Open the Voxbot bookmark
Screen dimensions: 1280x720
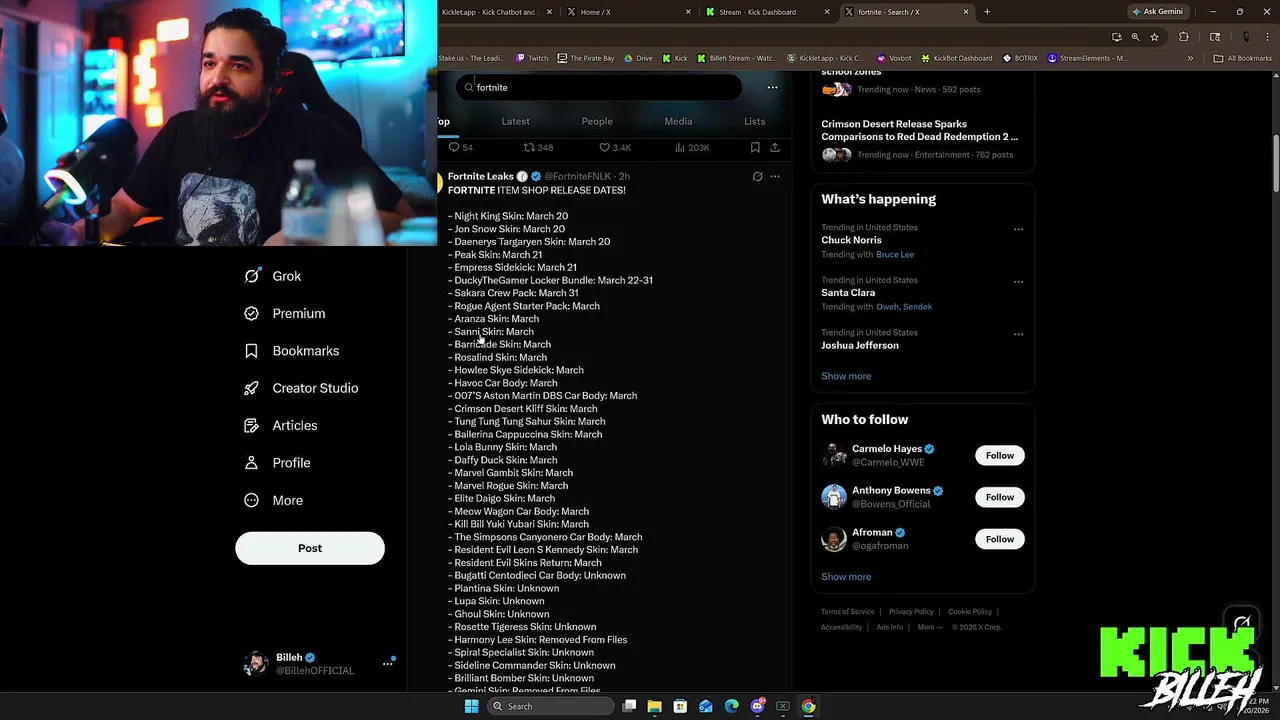[894, 58]
